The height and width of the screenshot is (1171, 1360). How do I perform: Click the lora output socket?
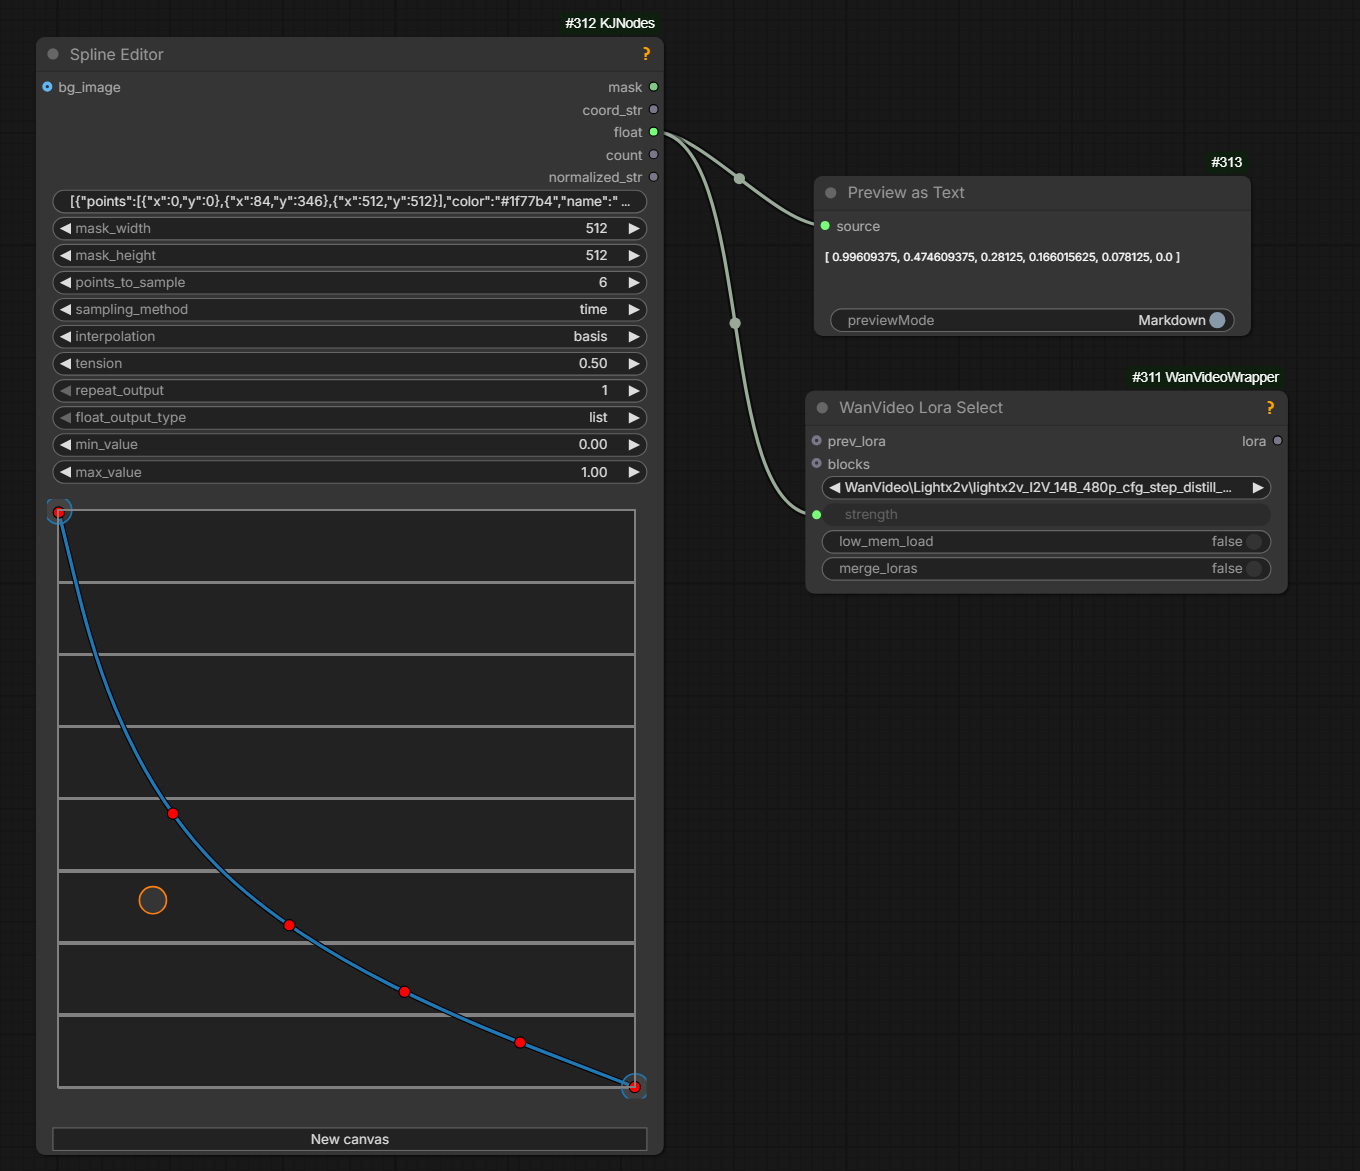coord(1277,441)
